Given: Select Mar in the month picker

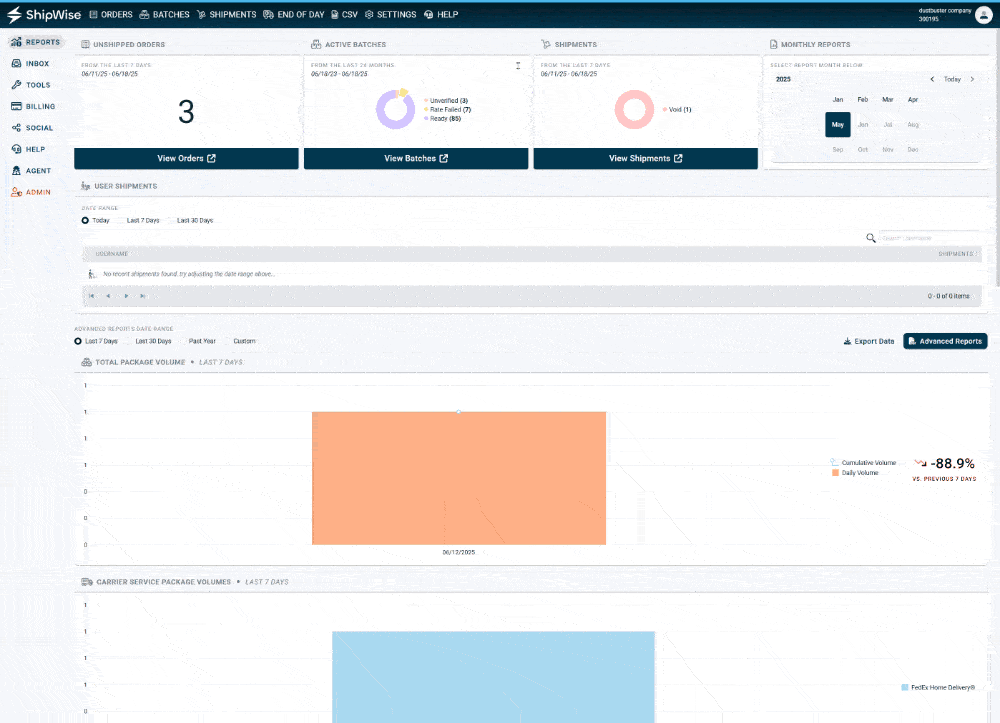Looking at the screenshot, I should [888, 99].
